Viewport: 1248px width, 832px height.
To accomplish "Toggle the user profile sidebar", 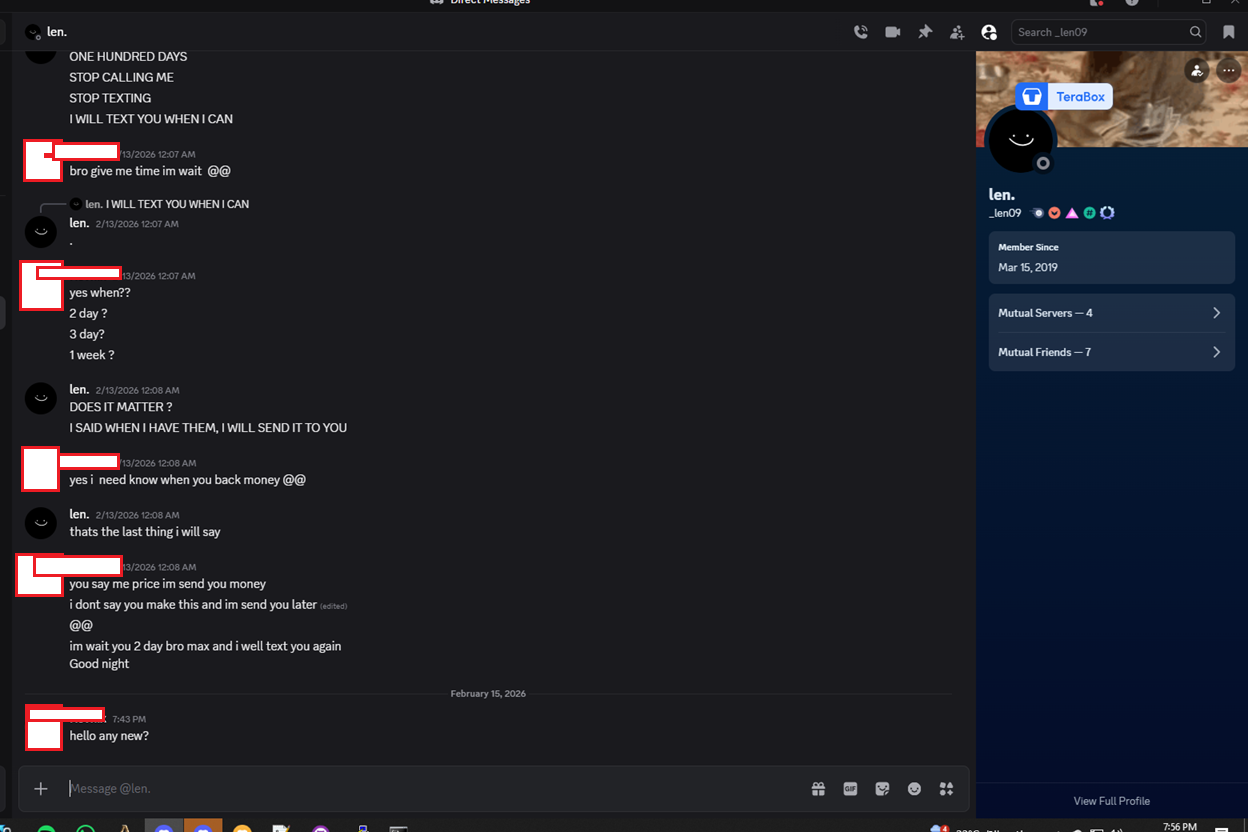I will click(989, 31).
